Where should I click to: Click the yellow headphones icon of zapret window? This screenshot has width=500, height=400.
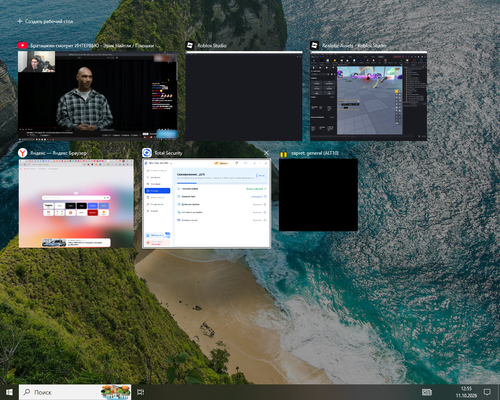[283, 153]
